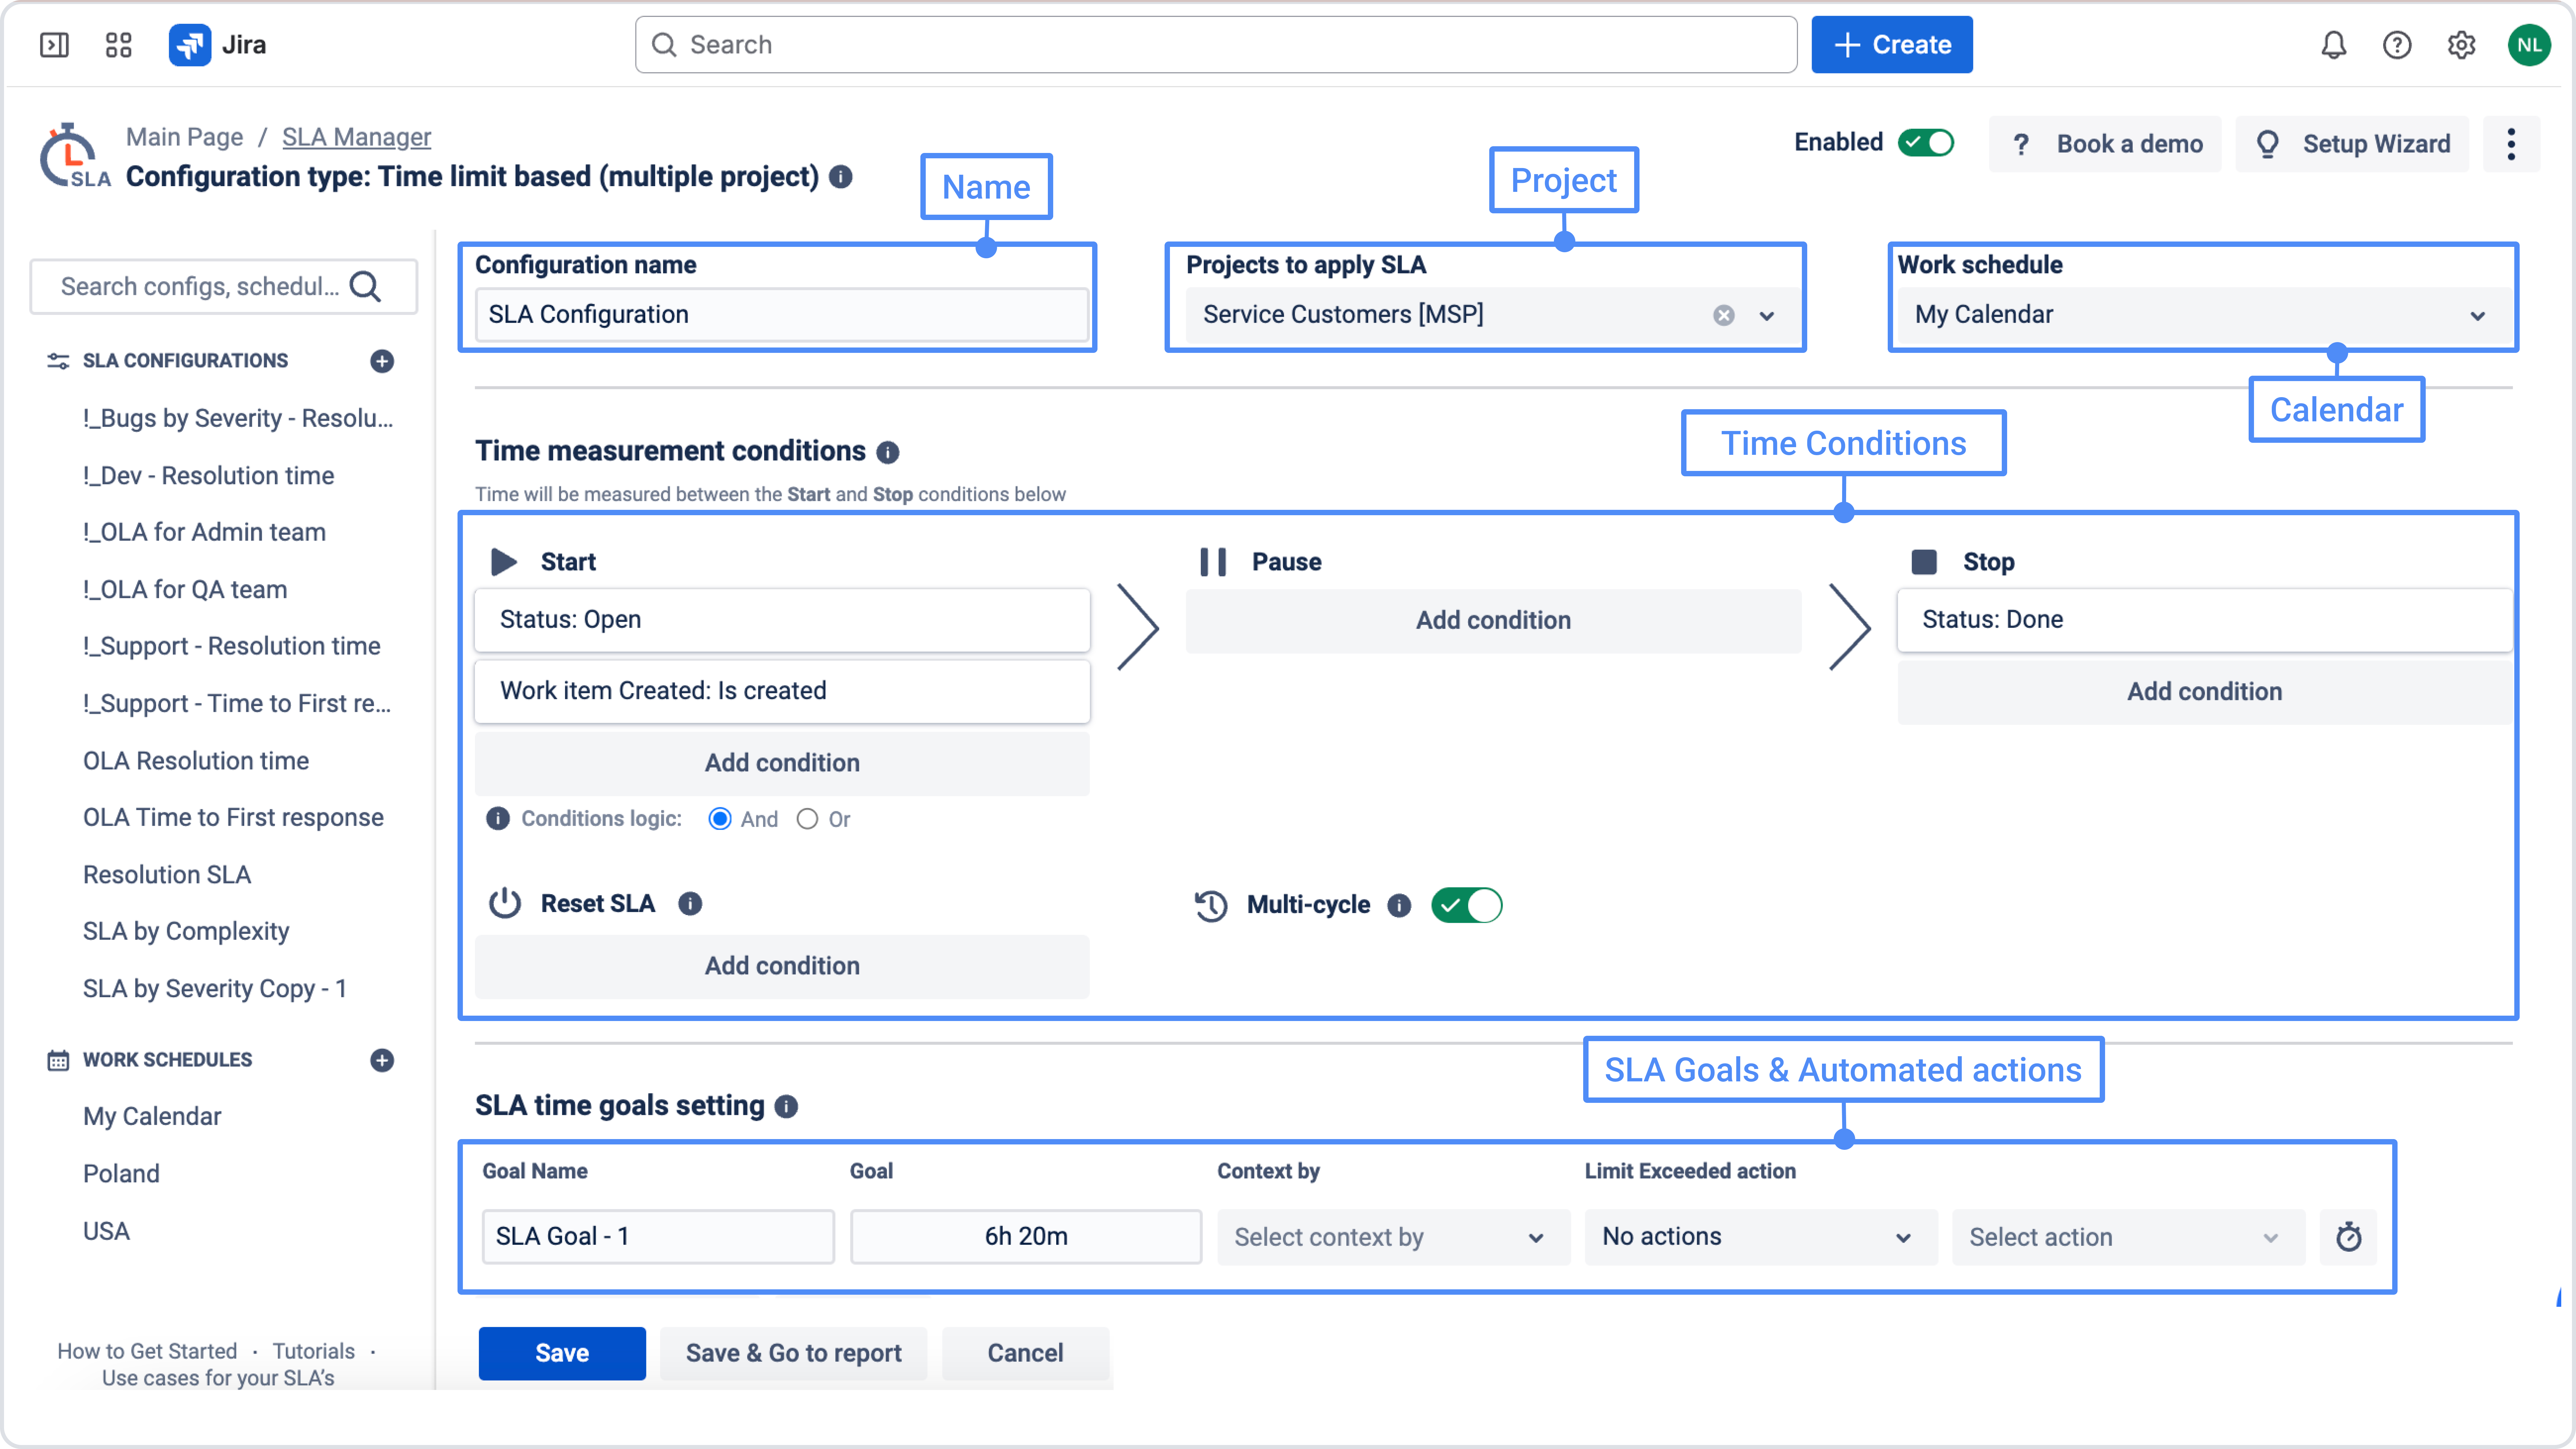Open the OLA Resolution time configuration
2576x1449 pixels.
click(x=196, y=761)
